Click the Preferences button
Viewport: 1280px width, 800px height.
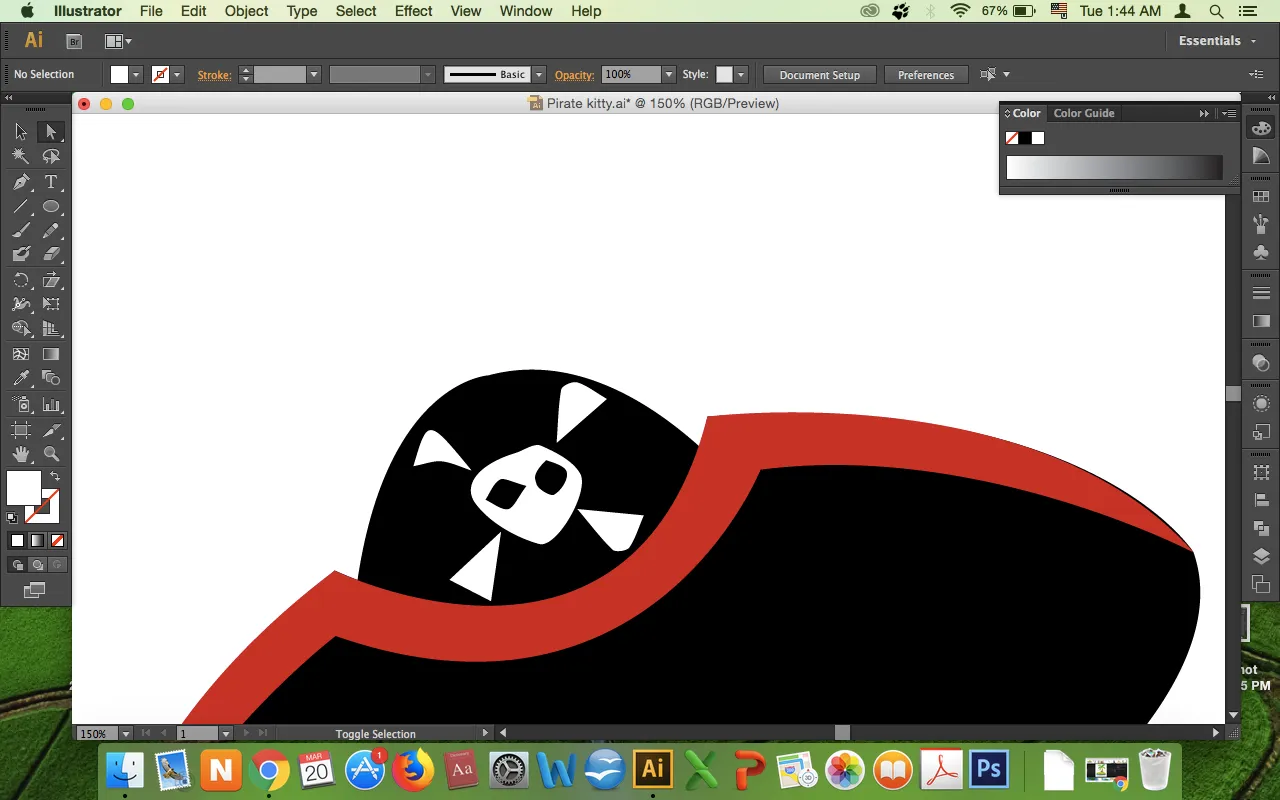926,75
